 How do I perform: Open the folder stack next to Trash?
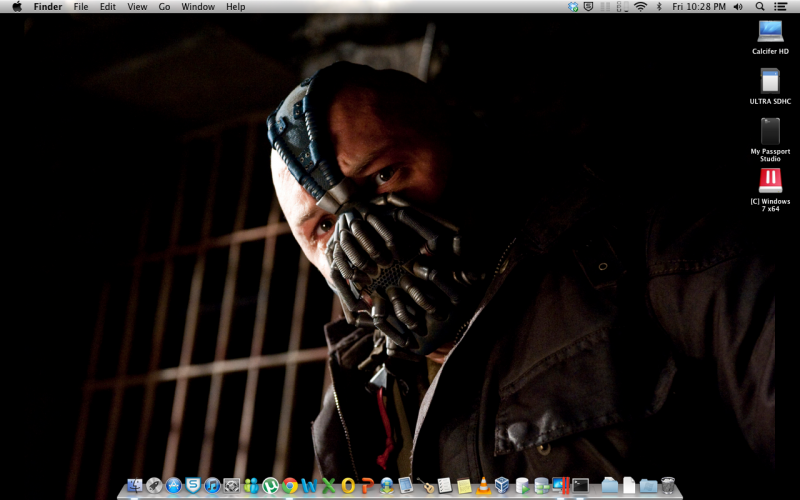pos(648,485)
